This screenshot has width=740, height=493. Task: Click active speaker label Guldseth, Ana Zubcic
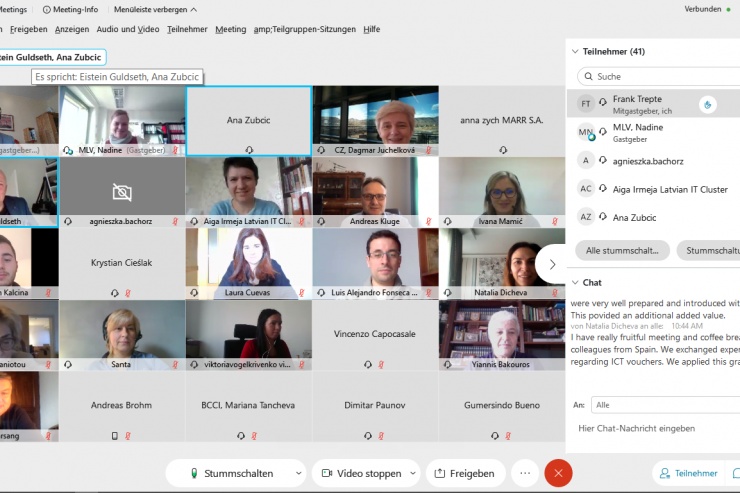tap(52, 57)
